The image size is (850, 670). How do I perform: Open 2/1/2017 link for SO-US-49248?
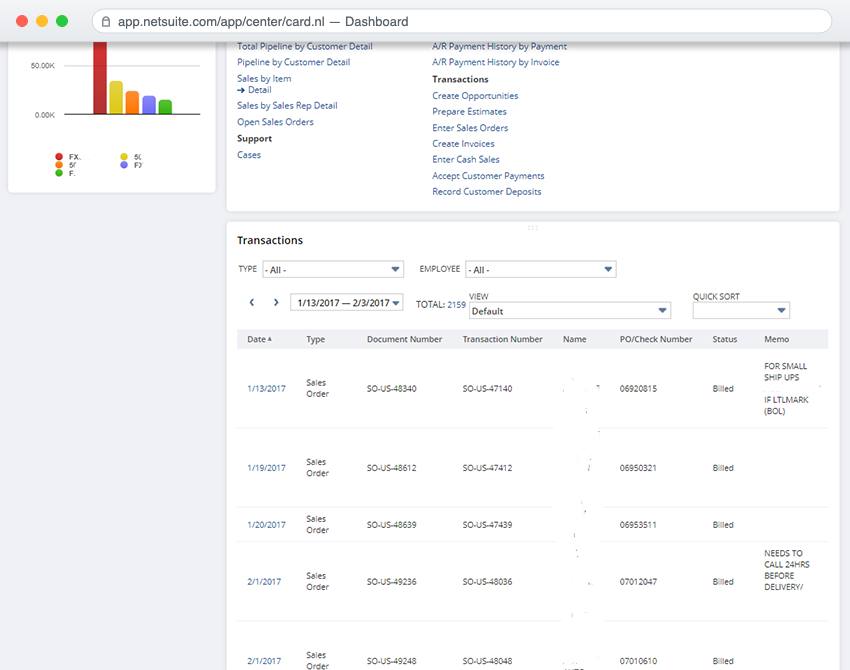[264, 661]
